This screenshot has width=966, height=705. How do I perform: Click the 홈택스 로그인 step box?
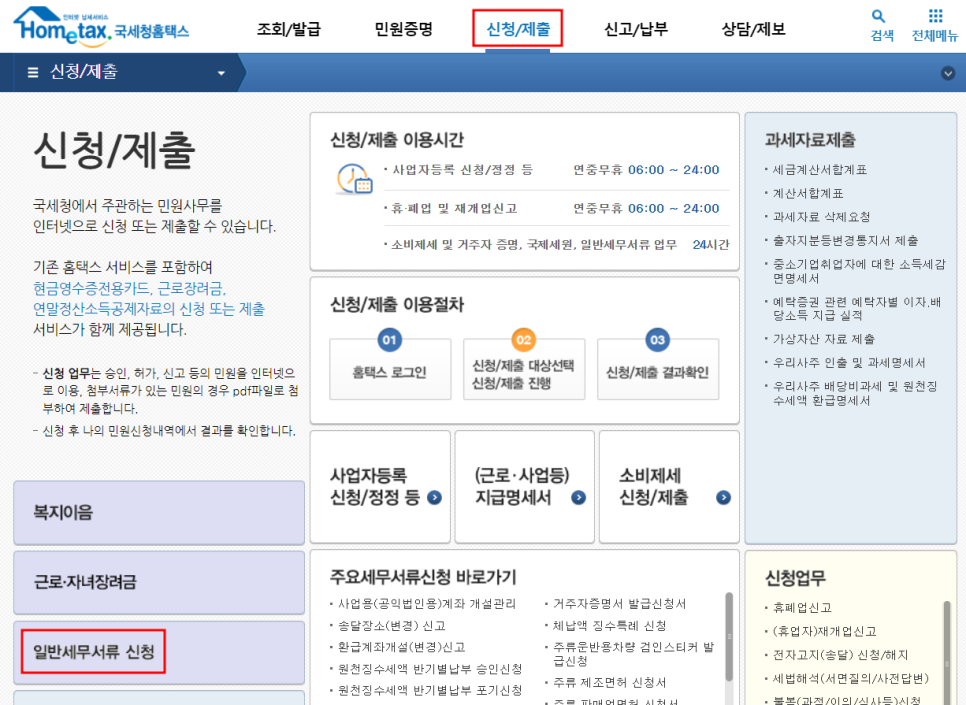390,370
